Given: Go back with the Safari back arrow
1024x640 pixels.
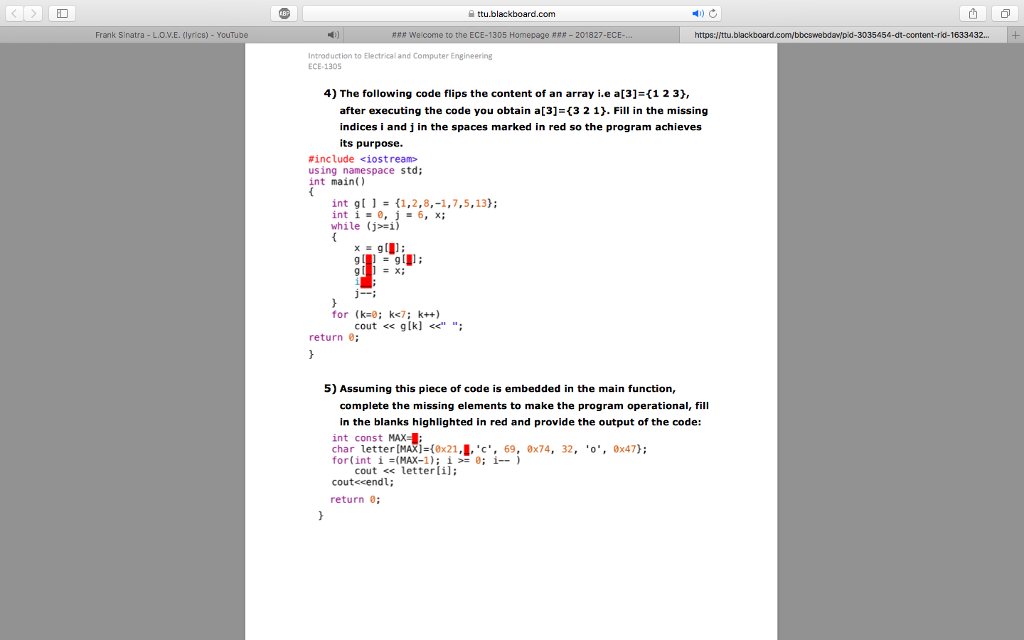Looking at the screenshot, I should click(x=14, y=13).
